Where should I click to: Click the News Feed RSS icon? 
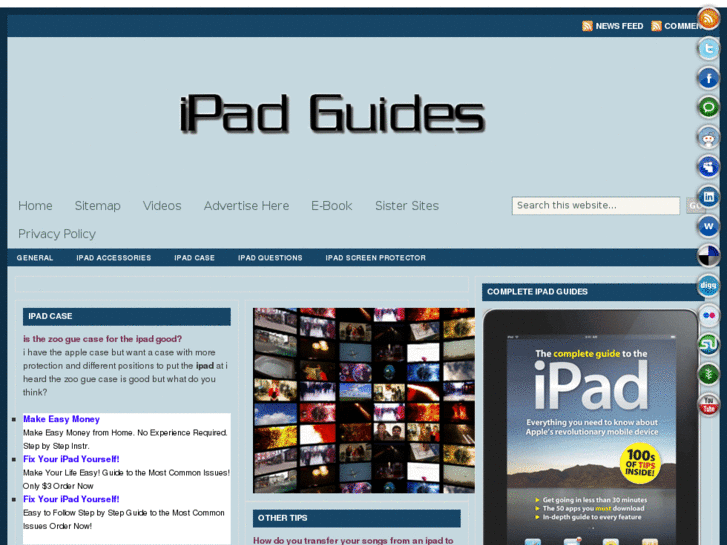pyautogui.click(x=587, y=26)
